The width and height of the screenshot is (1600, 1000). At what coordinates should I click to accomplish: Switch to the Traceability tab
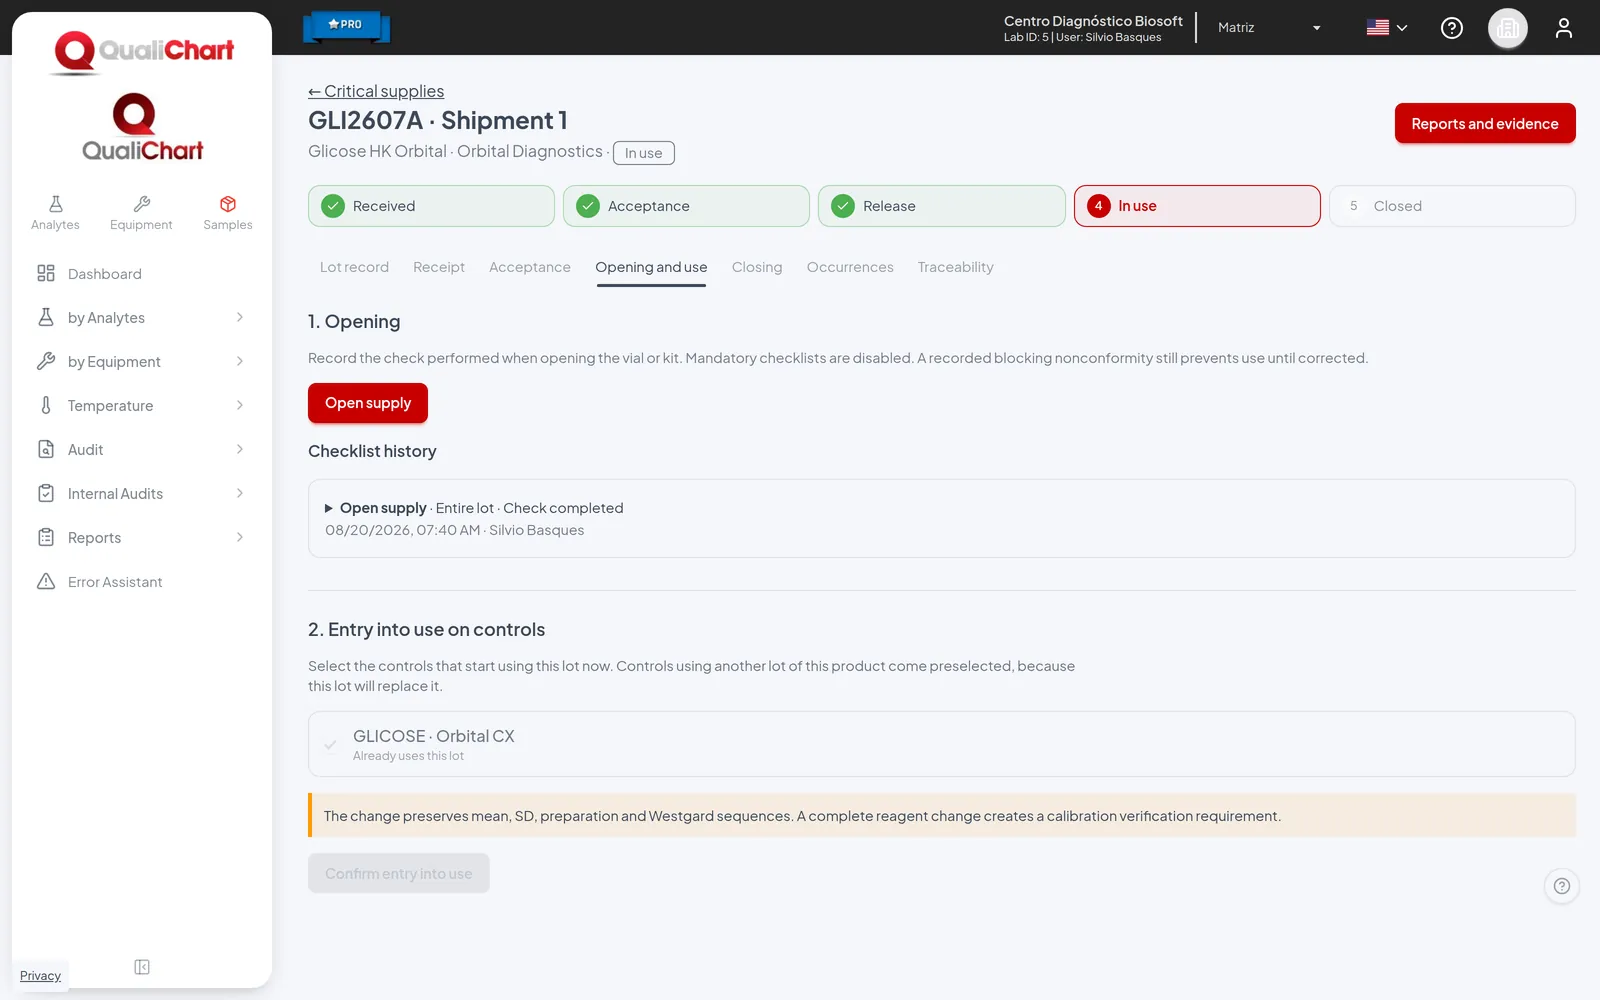tap(956, 267)
